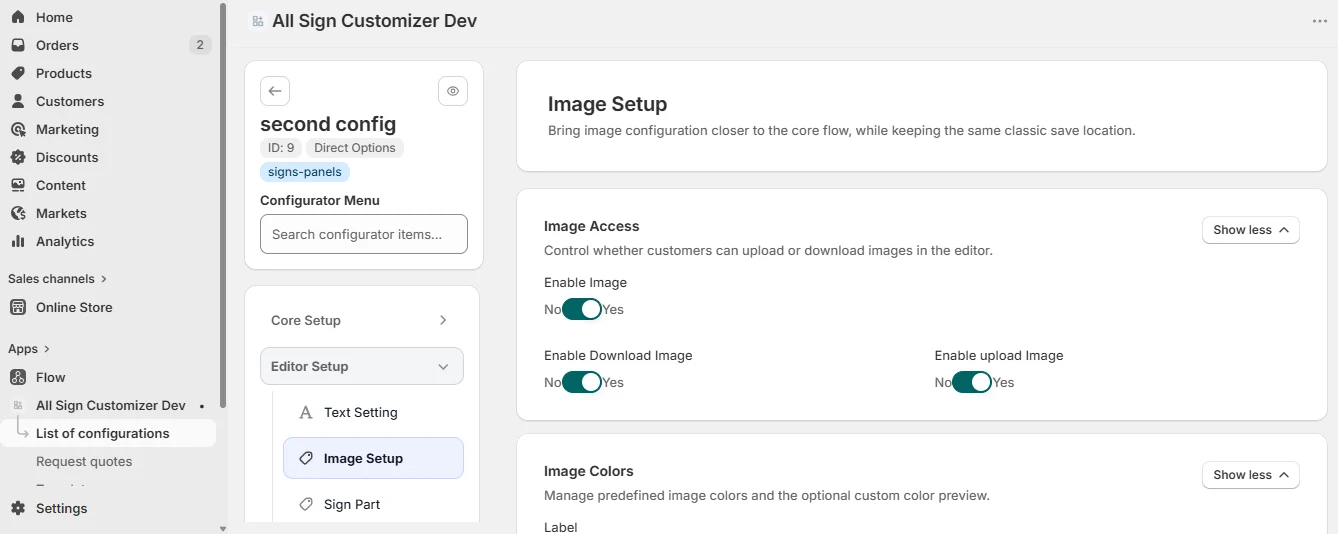Click the Content icon in sidebar

[17, 185]
